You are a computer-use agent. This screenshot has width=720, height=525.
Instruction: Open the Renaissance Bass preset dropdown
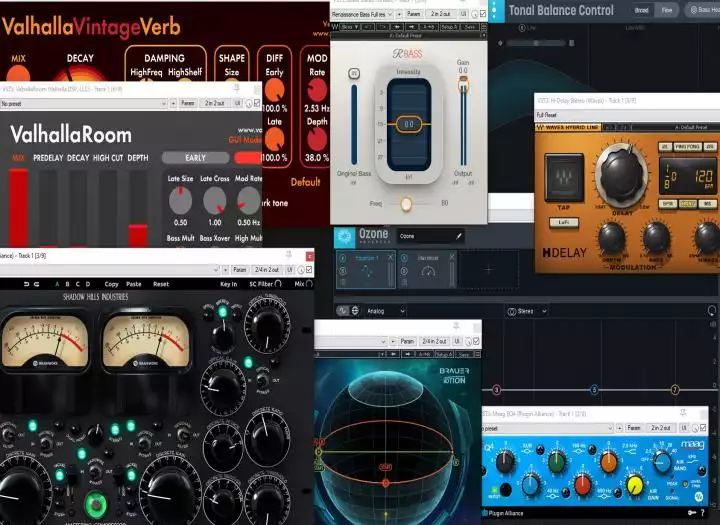tap(362, 14)
